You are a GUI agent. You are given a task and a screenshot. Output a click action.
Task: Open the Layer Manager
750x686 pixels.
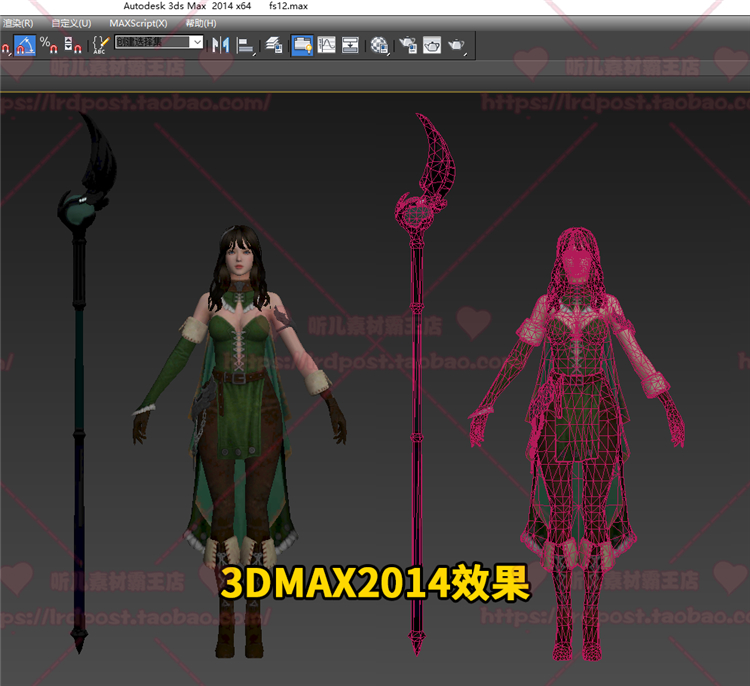(x=274, y=45)
